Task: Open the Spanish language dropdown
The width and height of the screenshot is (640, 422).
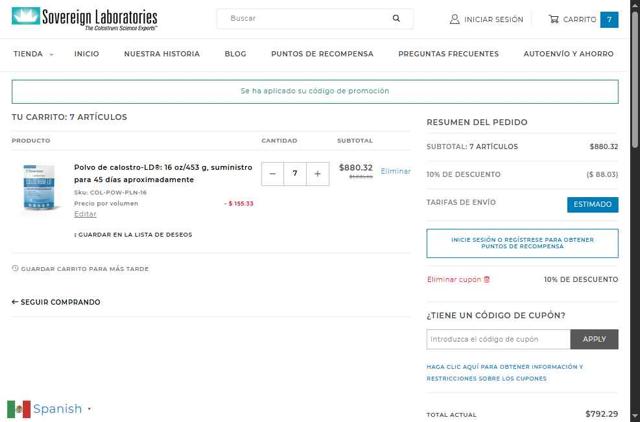Action: pyautogui.click(x=62, y=409)
